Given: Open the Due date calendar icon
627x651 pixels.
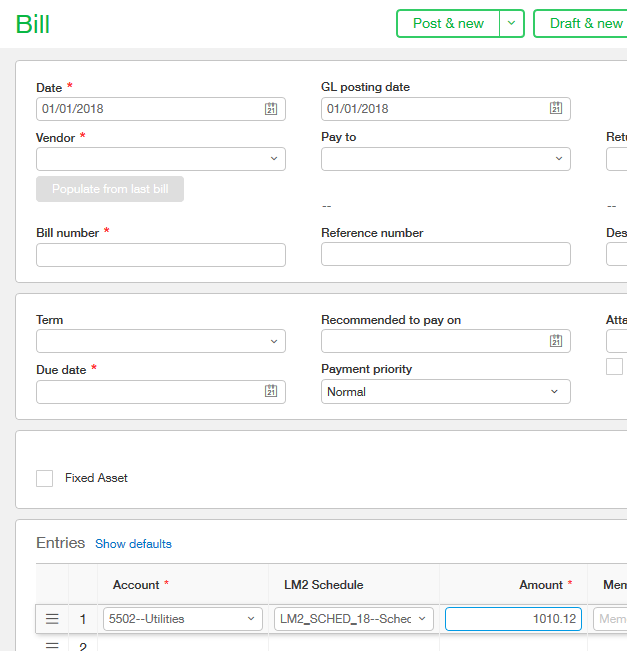Looking at the screenshot, I should [x=271, y=392].
